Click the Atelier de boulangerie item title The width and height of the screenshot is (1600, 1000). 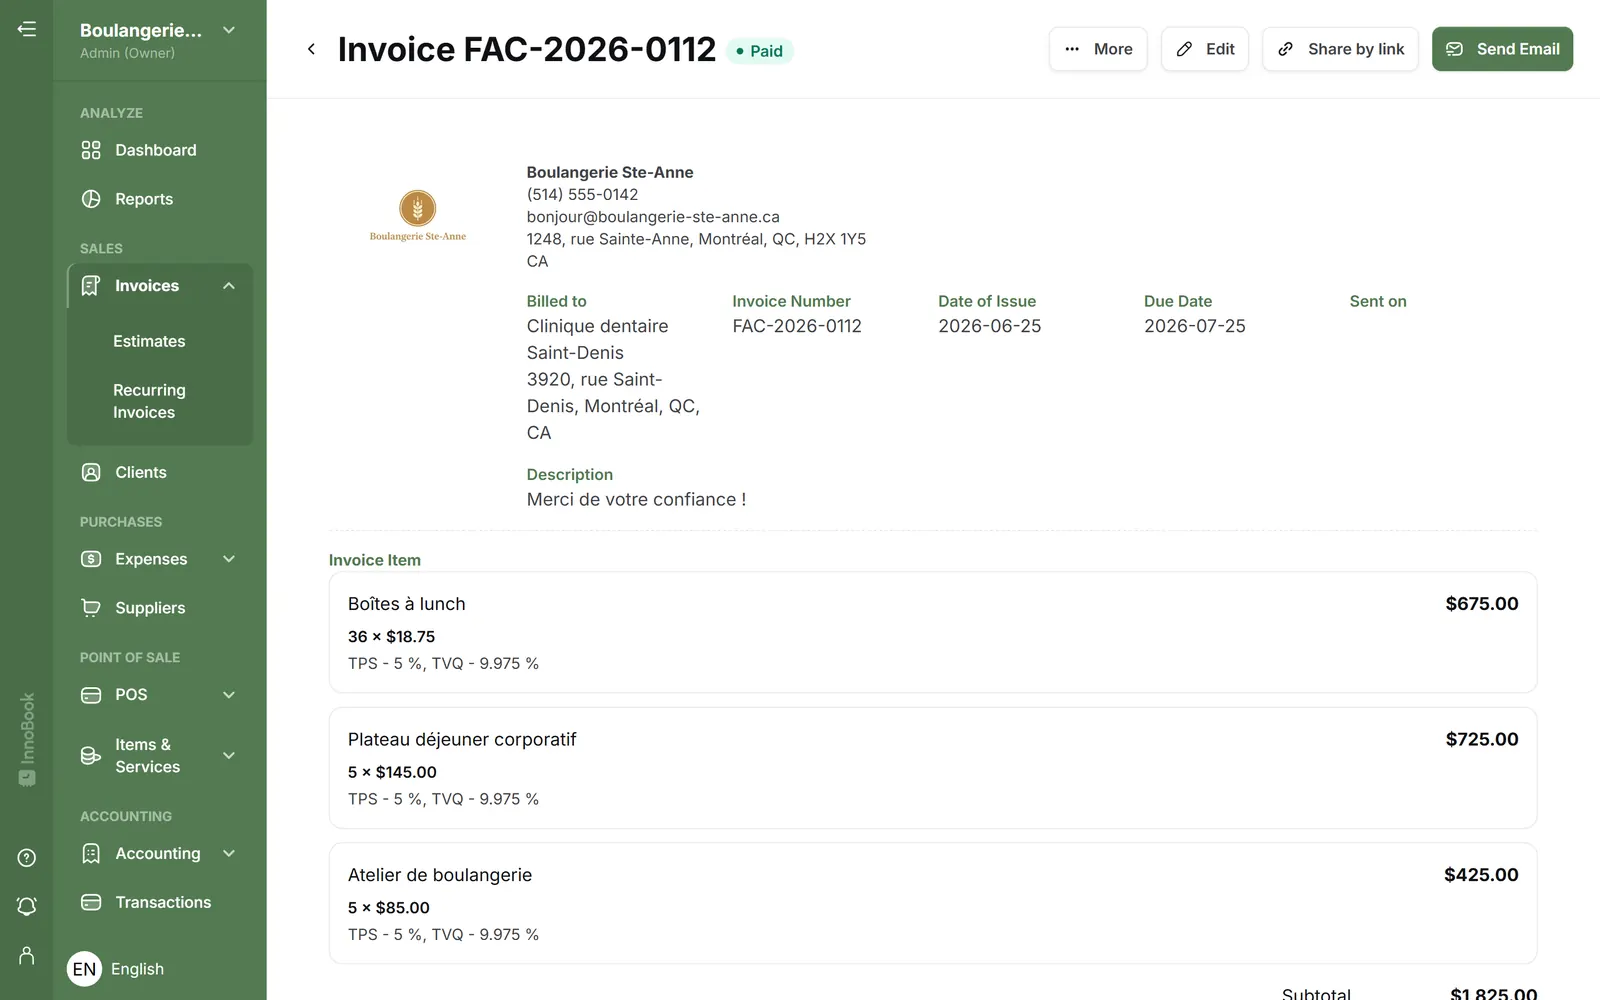click(440, 875)
